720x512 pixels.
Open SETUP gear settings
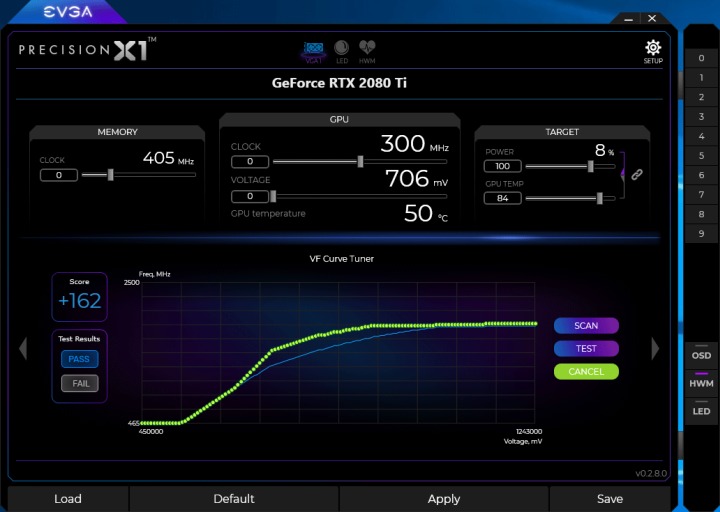[653, 51]
